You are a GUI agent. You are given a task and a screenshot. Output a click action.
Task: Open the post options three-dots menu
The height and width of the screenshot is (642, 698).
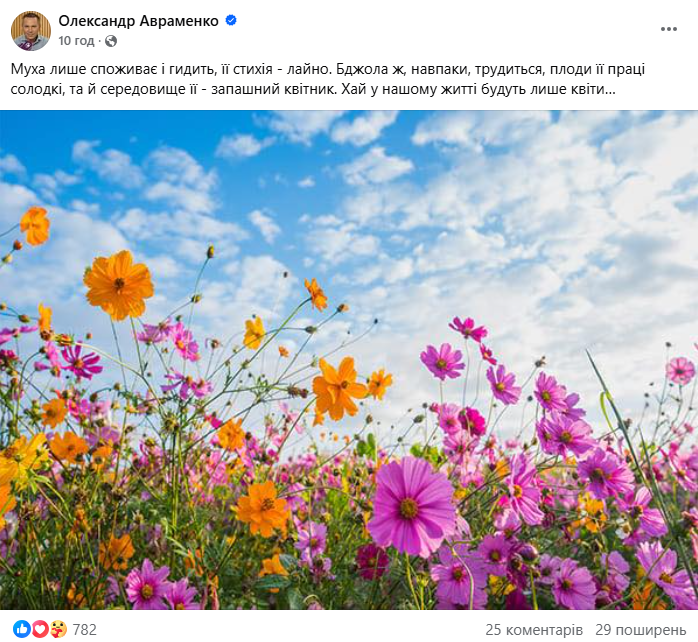click(669, 29)
